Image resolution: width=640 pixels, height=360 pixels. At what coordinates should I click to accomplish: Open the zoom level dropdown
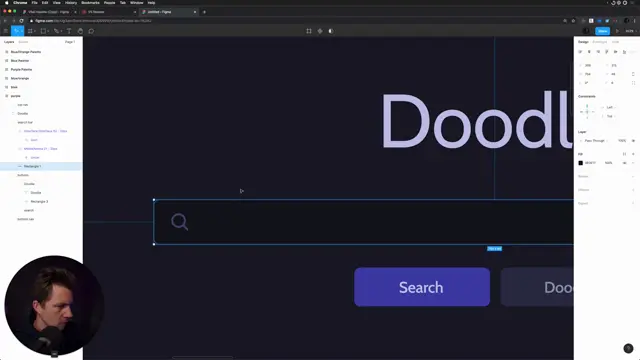click(x=631, y=31)
